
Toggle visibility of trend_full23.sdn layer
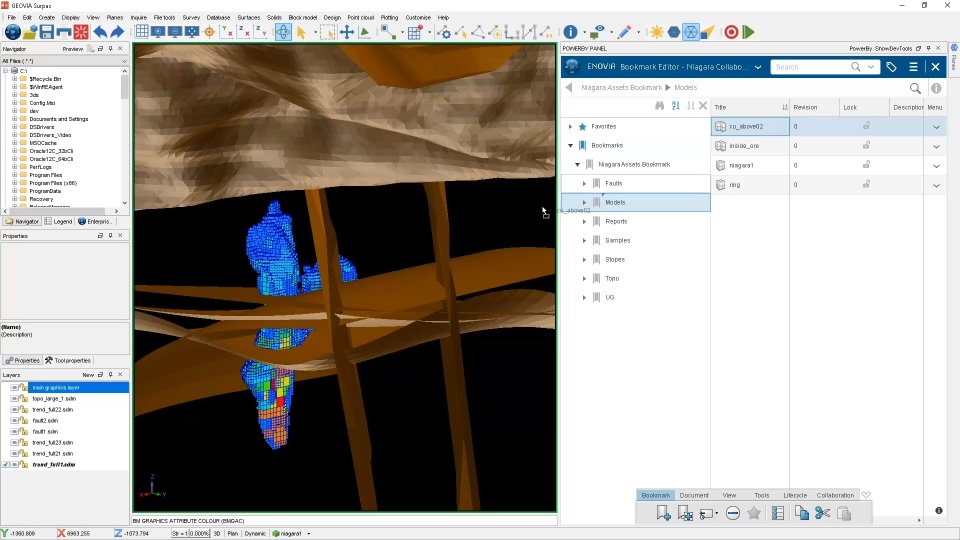[x=14, y=443]
